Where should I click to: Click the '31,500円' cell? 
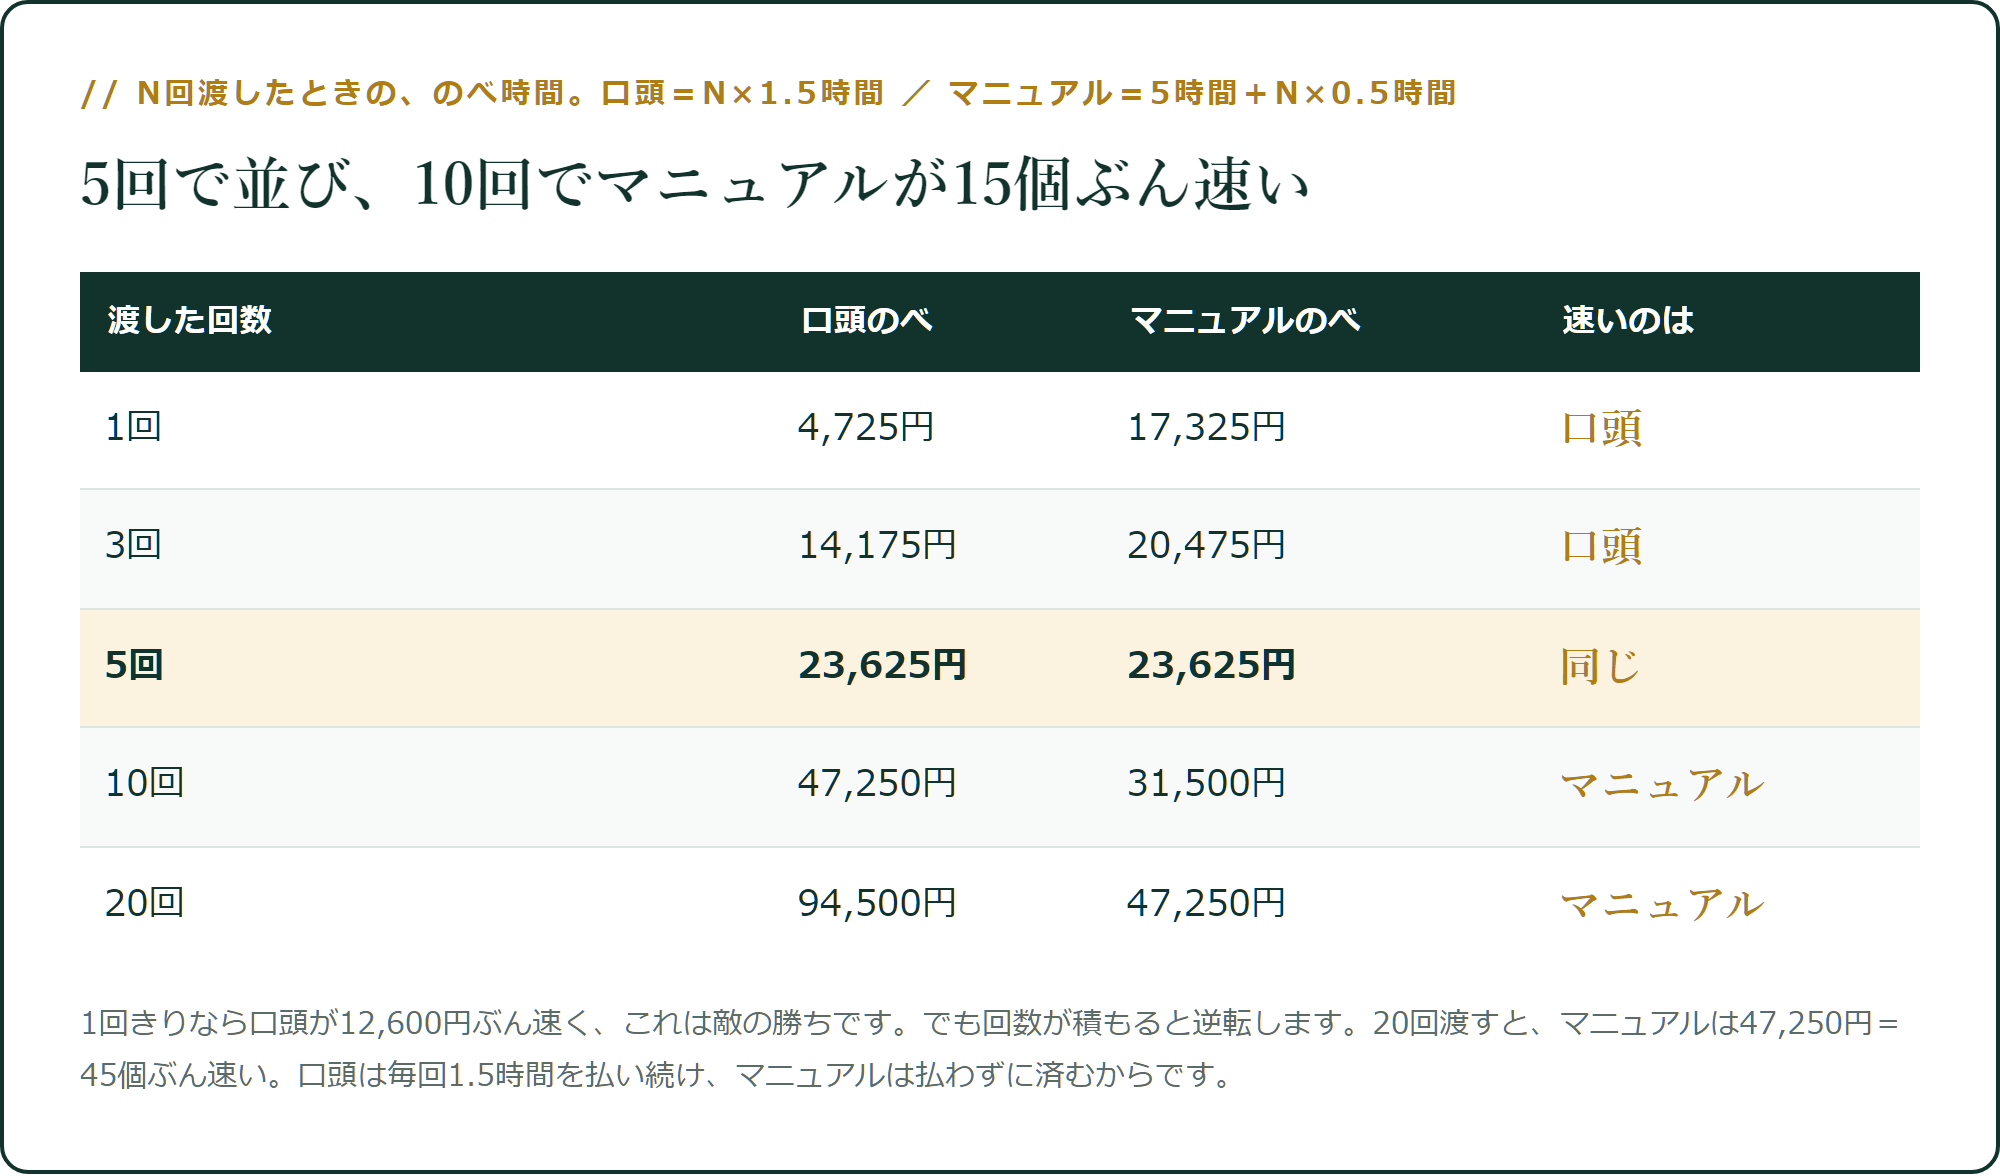[1206, 783]
